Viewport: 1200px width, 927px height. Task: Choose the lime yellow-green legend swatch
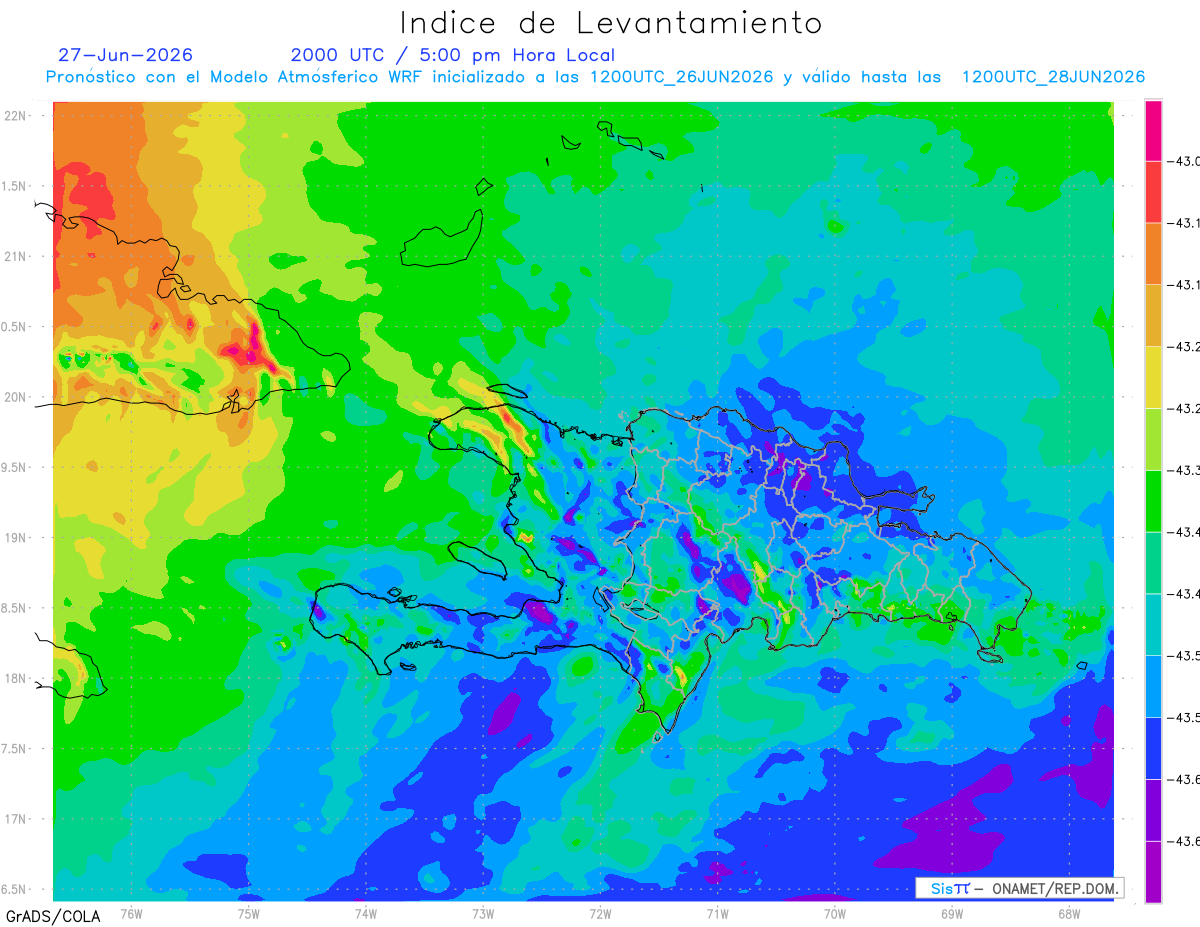click(x=1153, y=439)
